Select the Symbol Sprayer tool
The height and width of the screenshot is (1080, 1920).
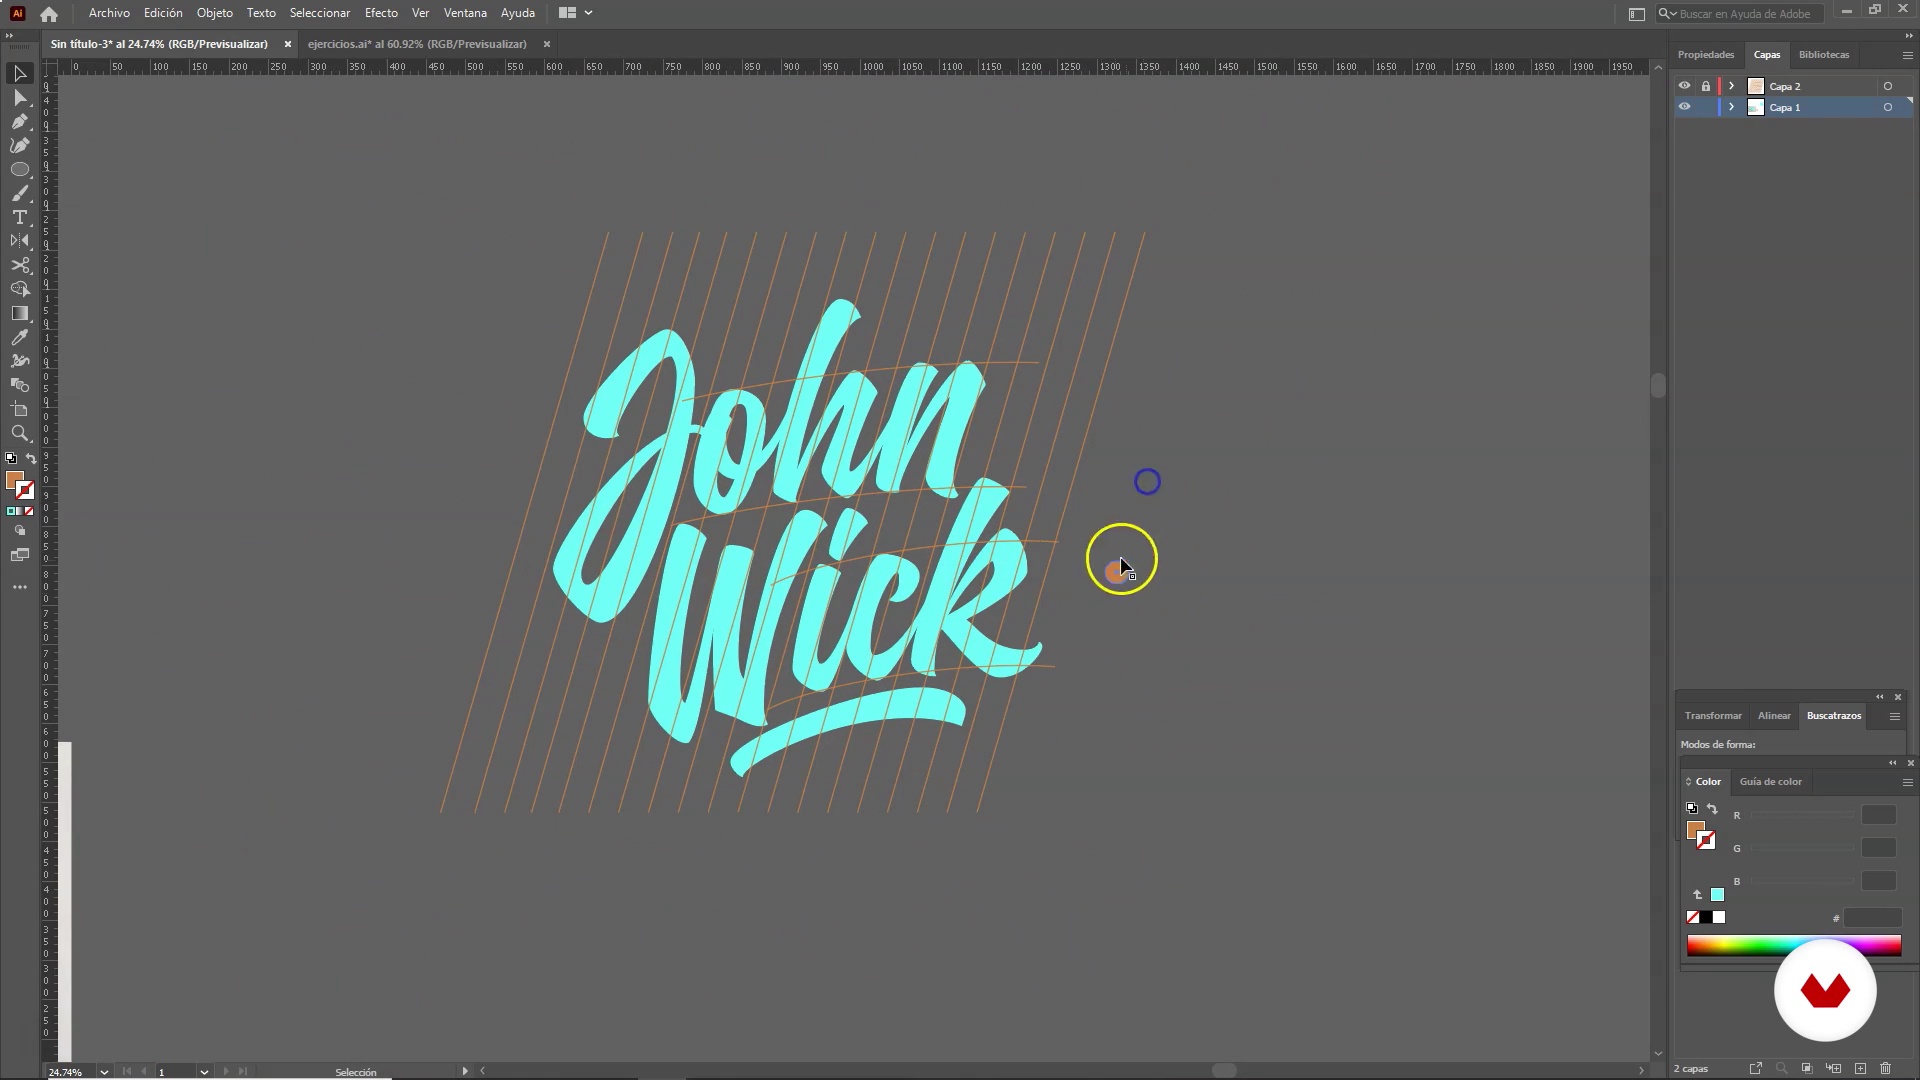pyautogui.click(x=20, y=361)
